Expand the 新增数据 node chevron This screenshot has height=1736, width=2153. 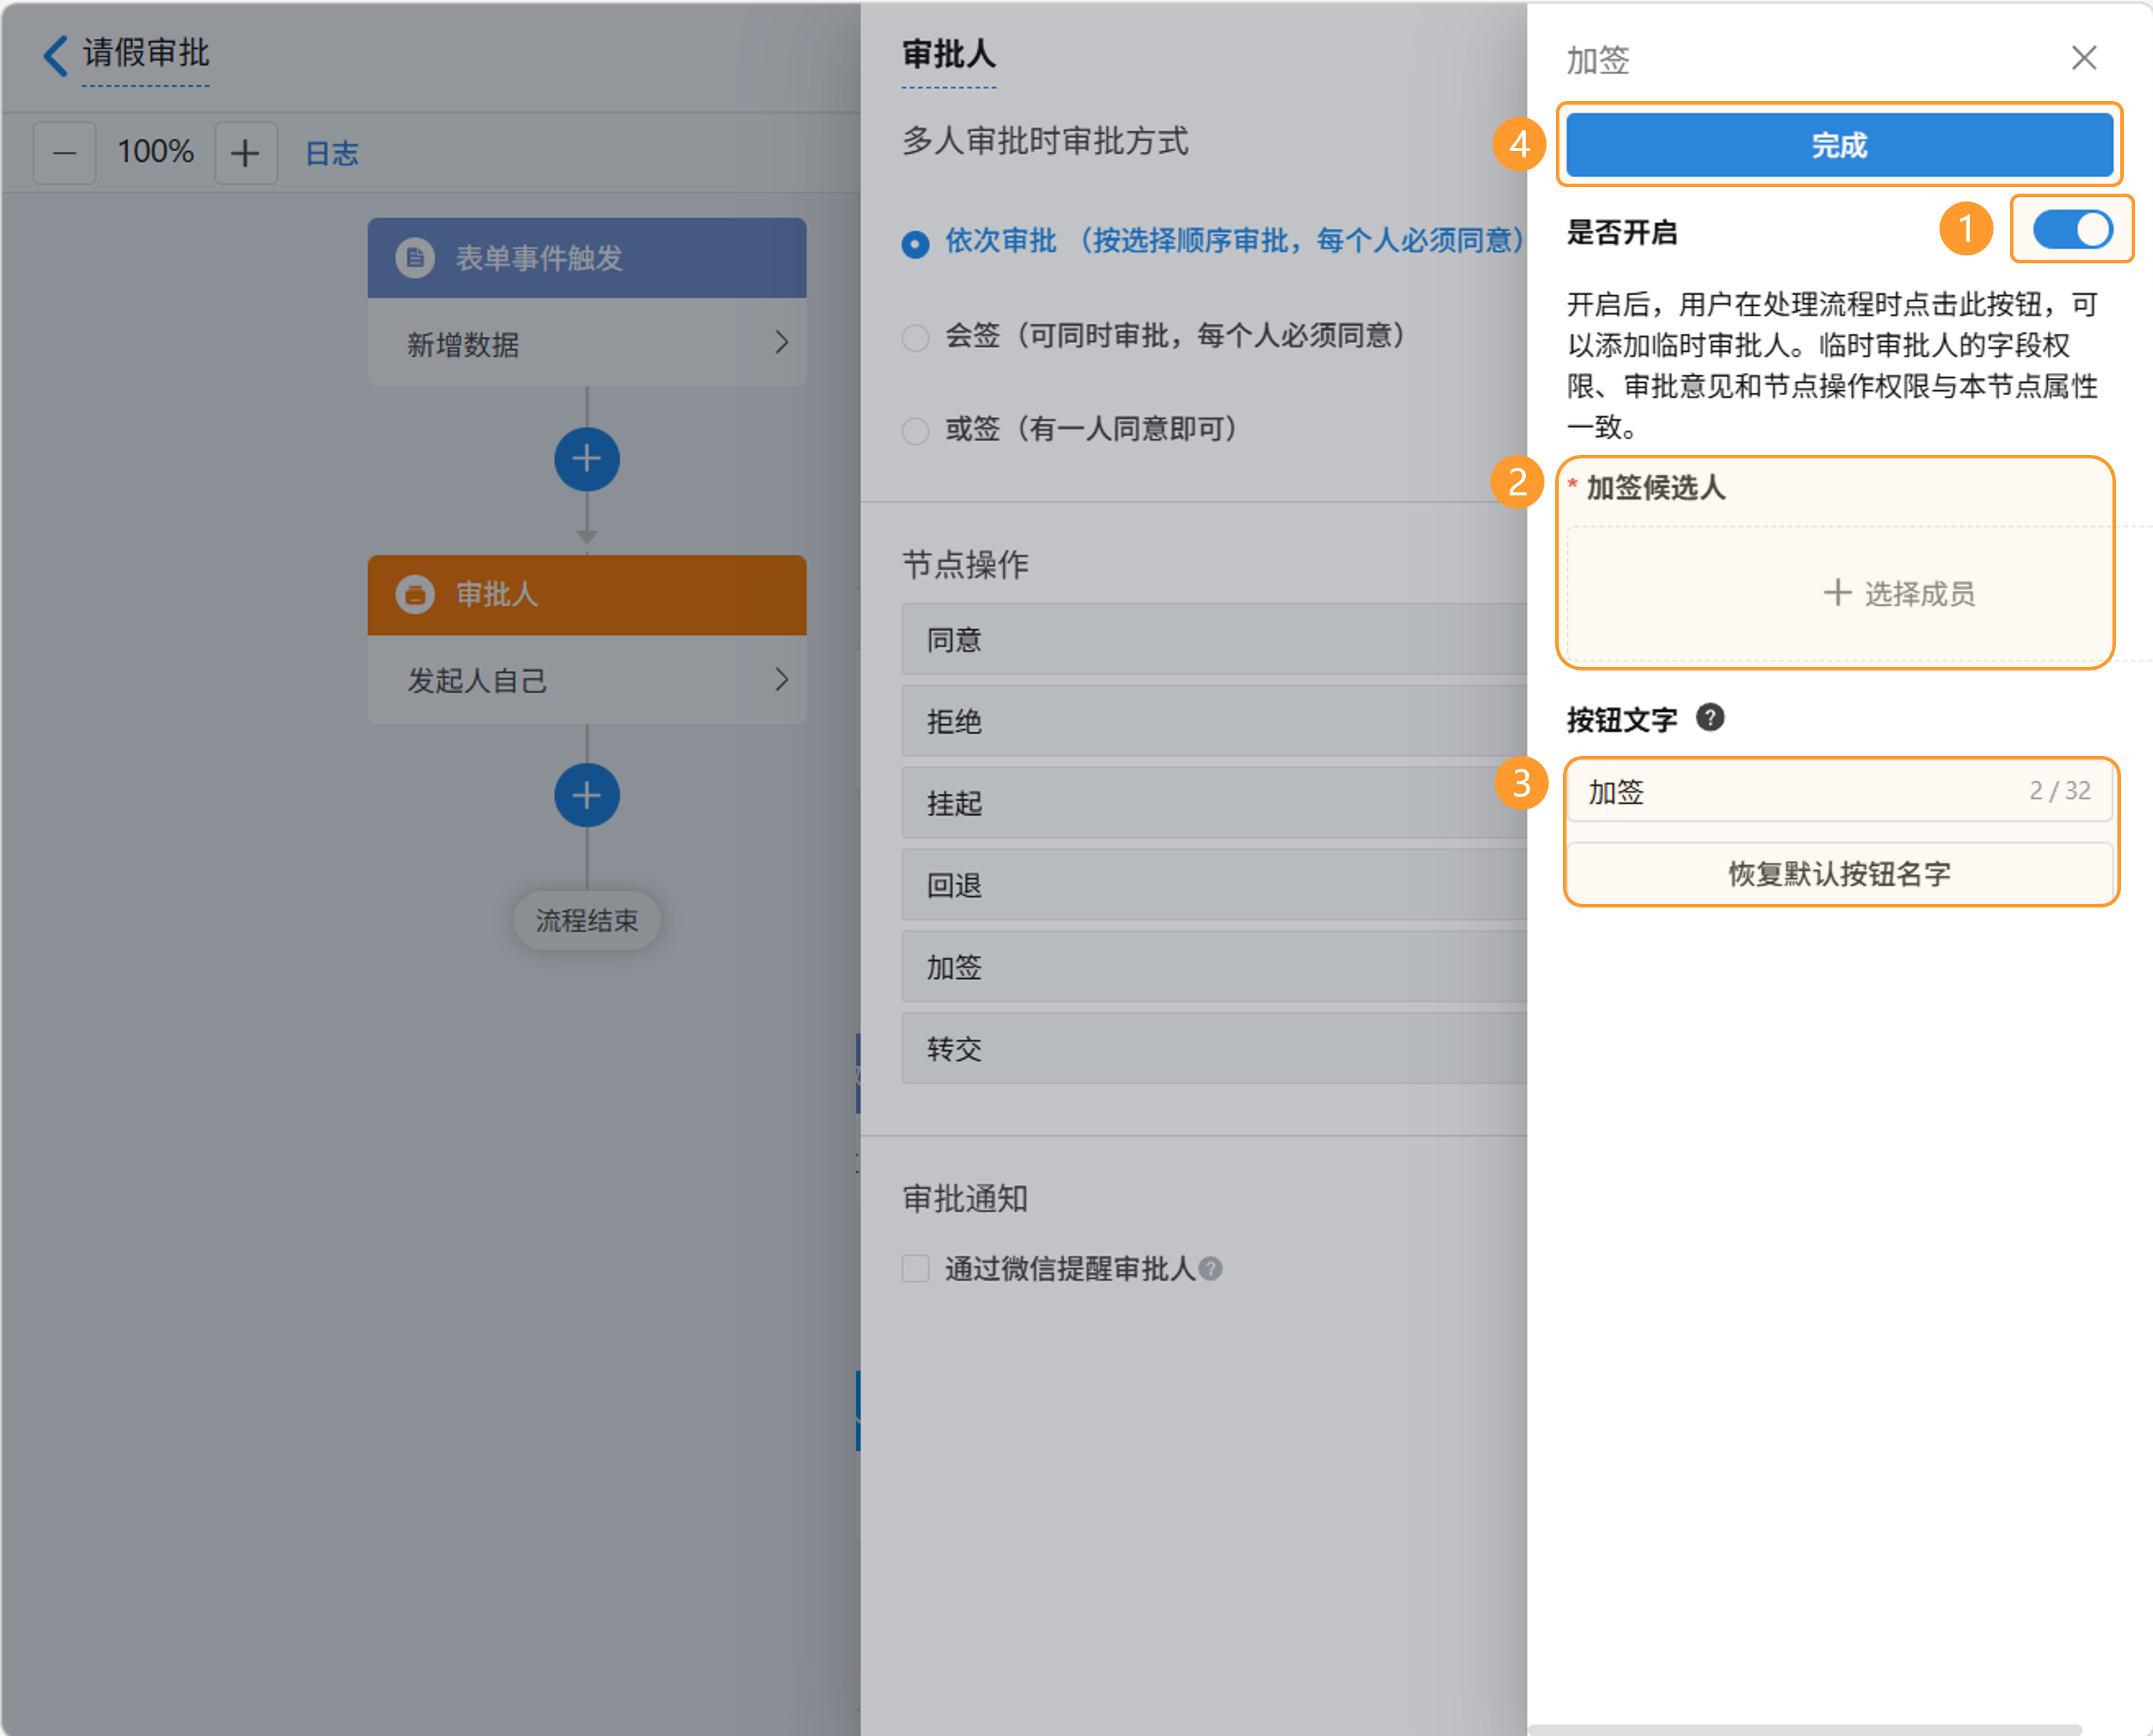[x=782, y=343]
